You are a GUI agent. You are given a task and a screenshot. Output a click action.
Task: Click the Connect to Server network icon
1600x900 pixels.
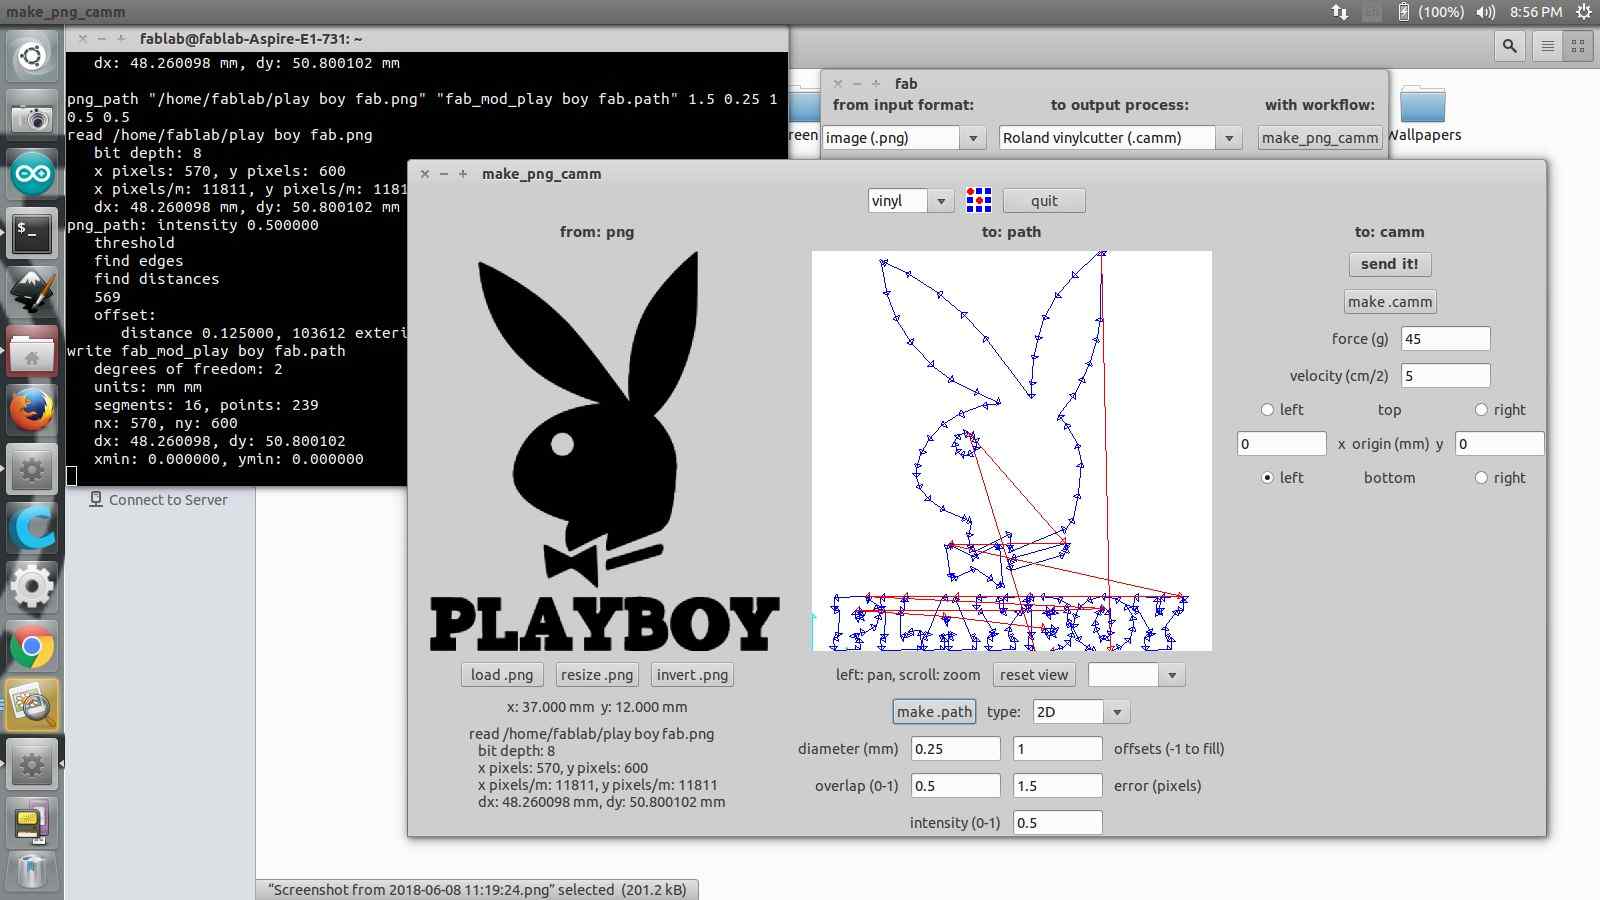[96, 499]
